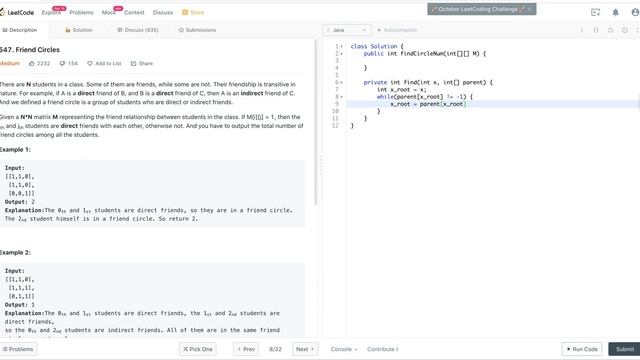The image size is (640, 360).
Task: Open the Mock nav item
Action: tap(109, 13)
